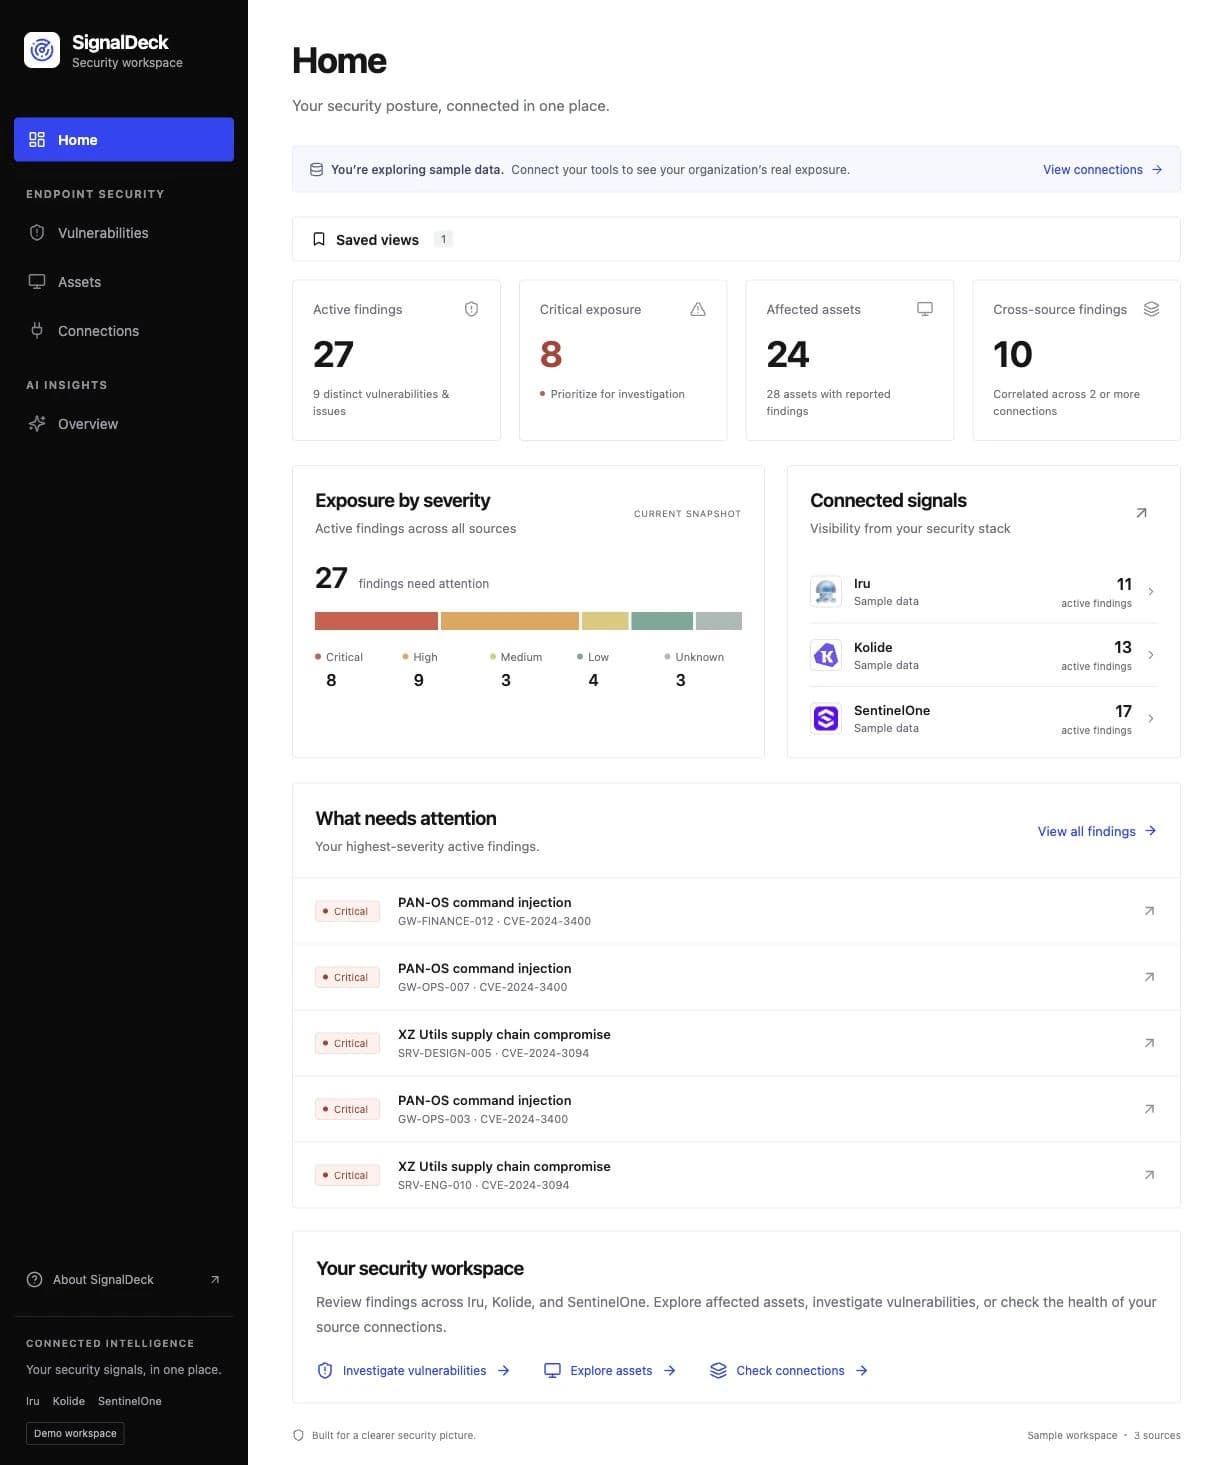This screenshot has height=1465, width=1225.
Task: Click Kolide in sidebar footer
Action: 68,1401
